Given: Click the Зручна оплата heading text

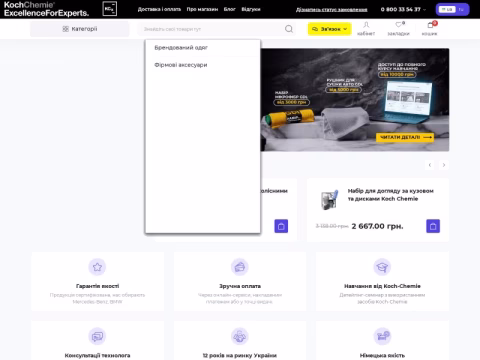Looking at the screenshot, I should pyautogui.click(x=240, y=286).
